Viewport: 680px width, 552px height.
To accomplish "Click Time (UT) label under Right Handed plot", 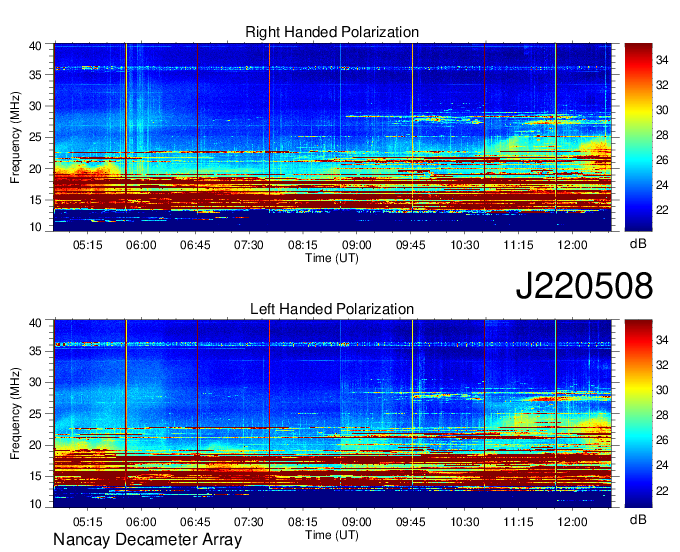I will click(x=332, y=258).
